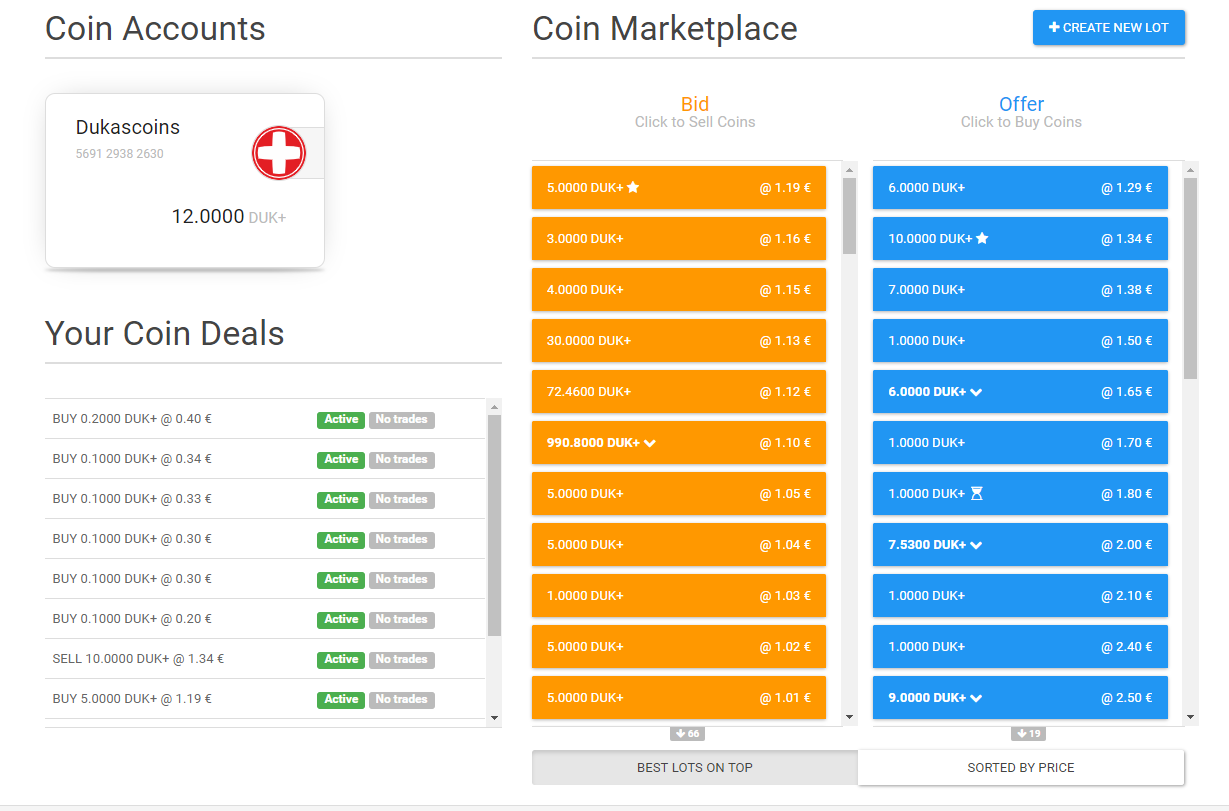Click the star icon on 5.0000 DUK+ bid
The width and height of the screenshot is (1229, 811).
click(633, 187)
